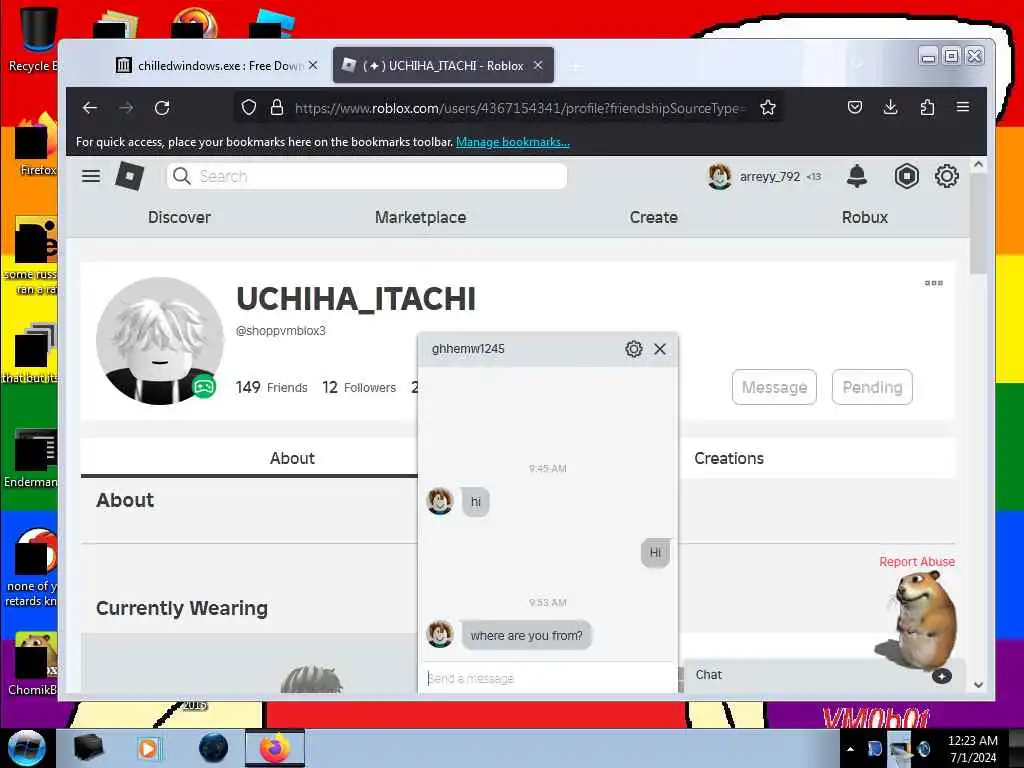Image resolution: width=1024 pixels, height=768 pixels.
Task: Close the chilledwindows.exe tab
Action: click(313, 65)
